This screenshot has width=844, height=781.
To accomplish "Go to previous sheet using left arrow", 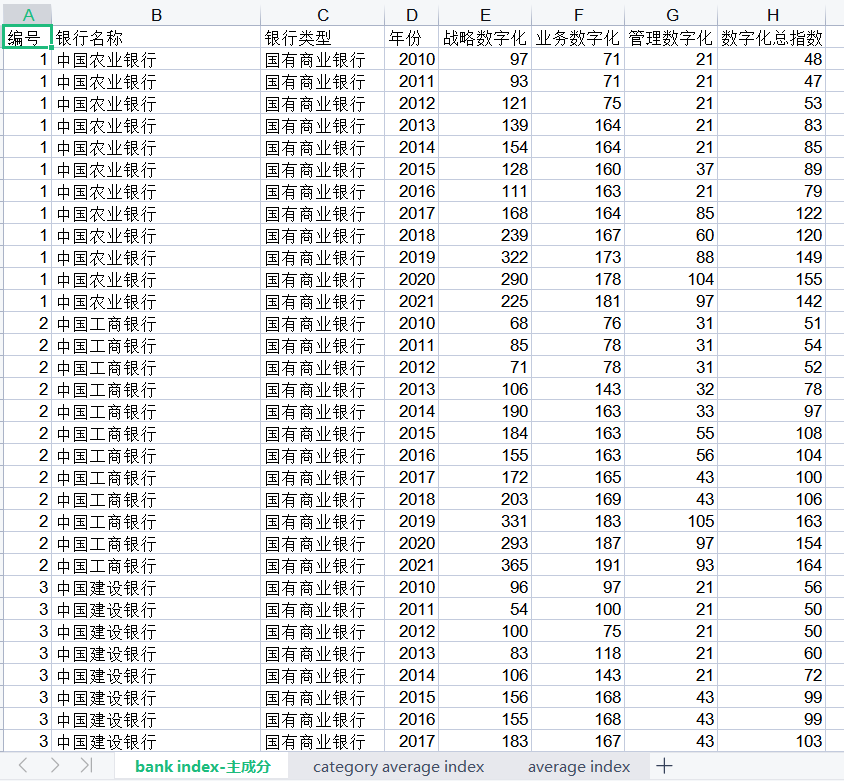I will (x=23, y=765).
